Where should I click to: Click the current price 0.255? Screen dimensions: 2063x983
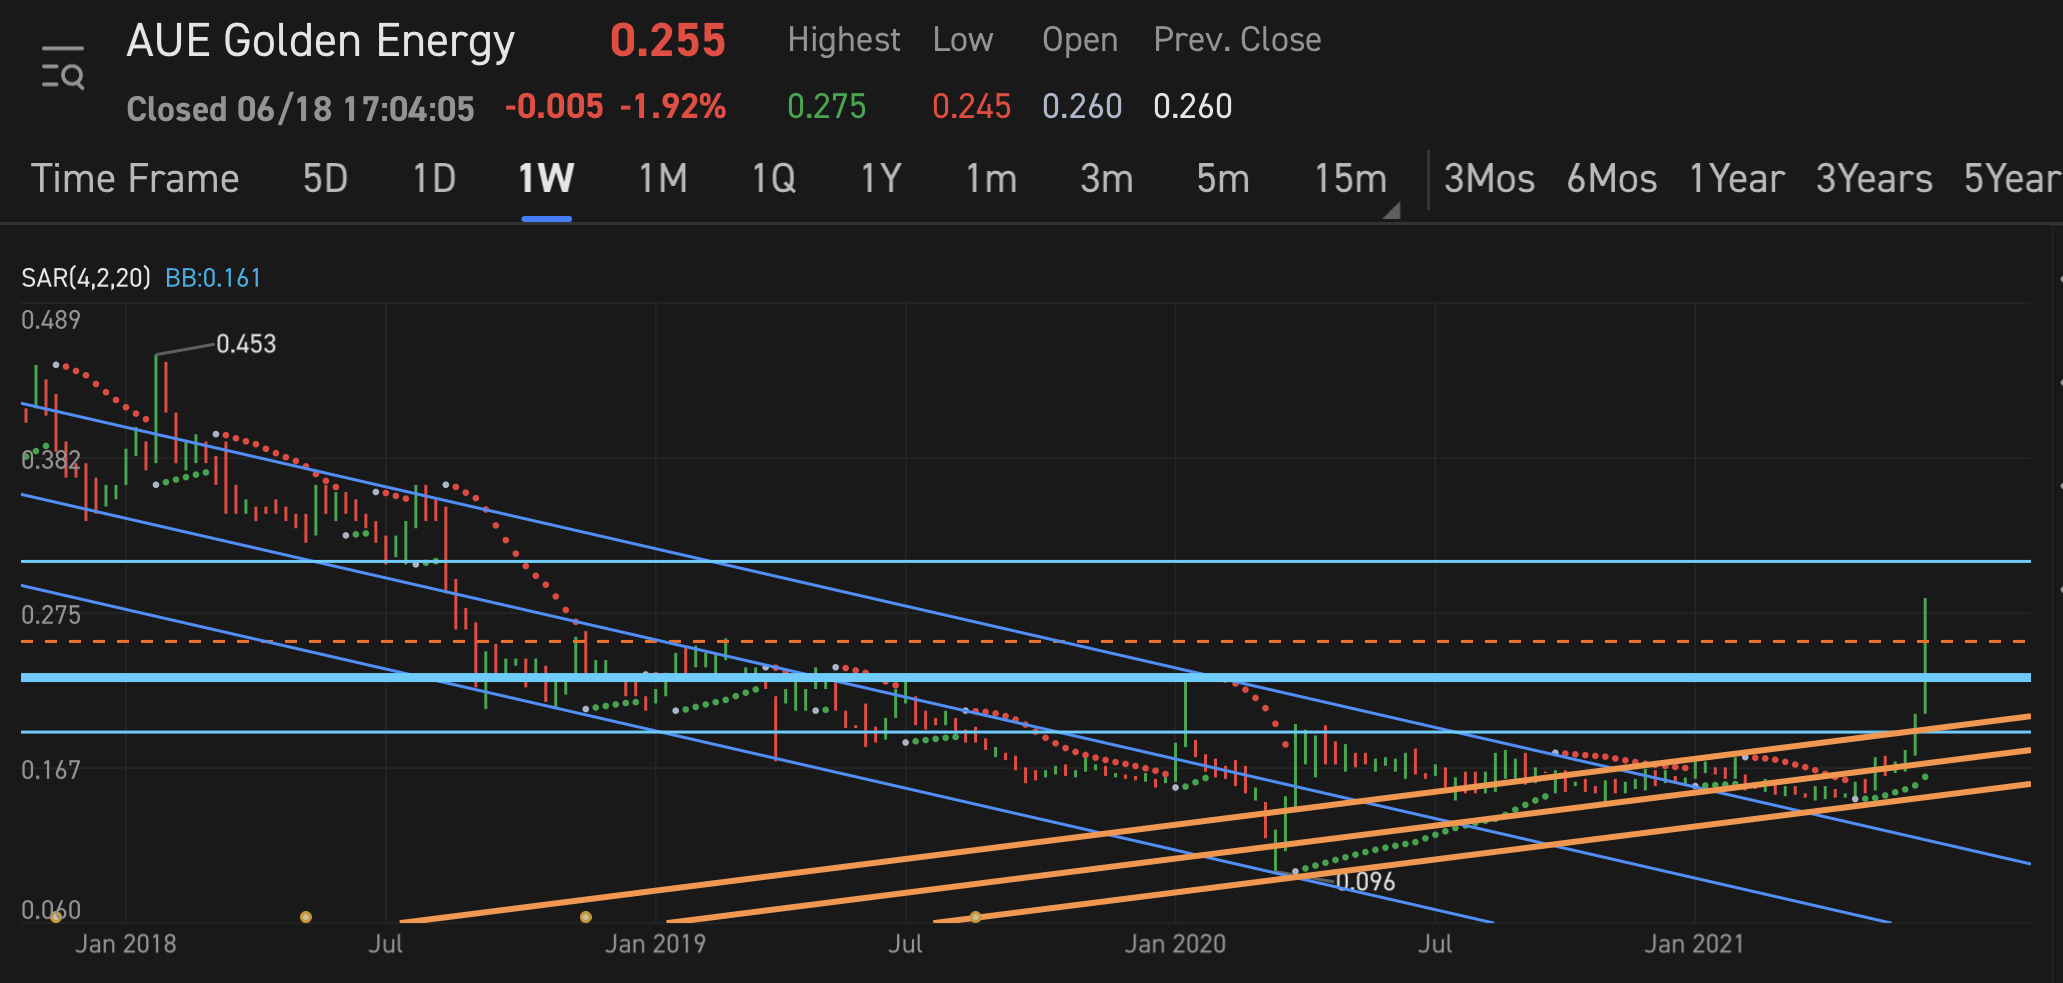tap(668, 41)
